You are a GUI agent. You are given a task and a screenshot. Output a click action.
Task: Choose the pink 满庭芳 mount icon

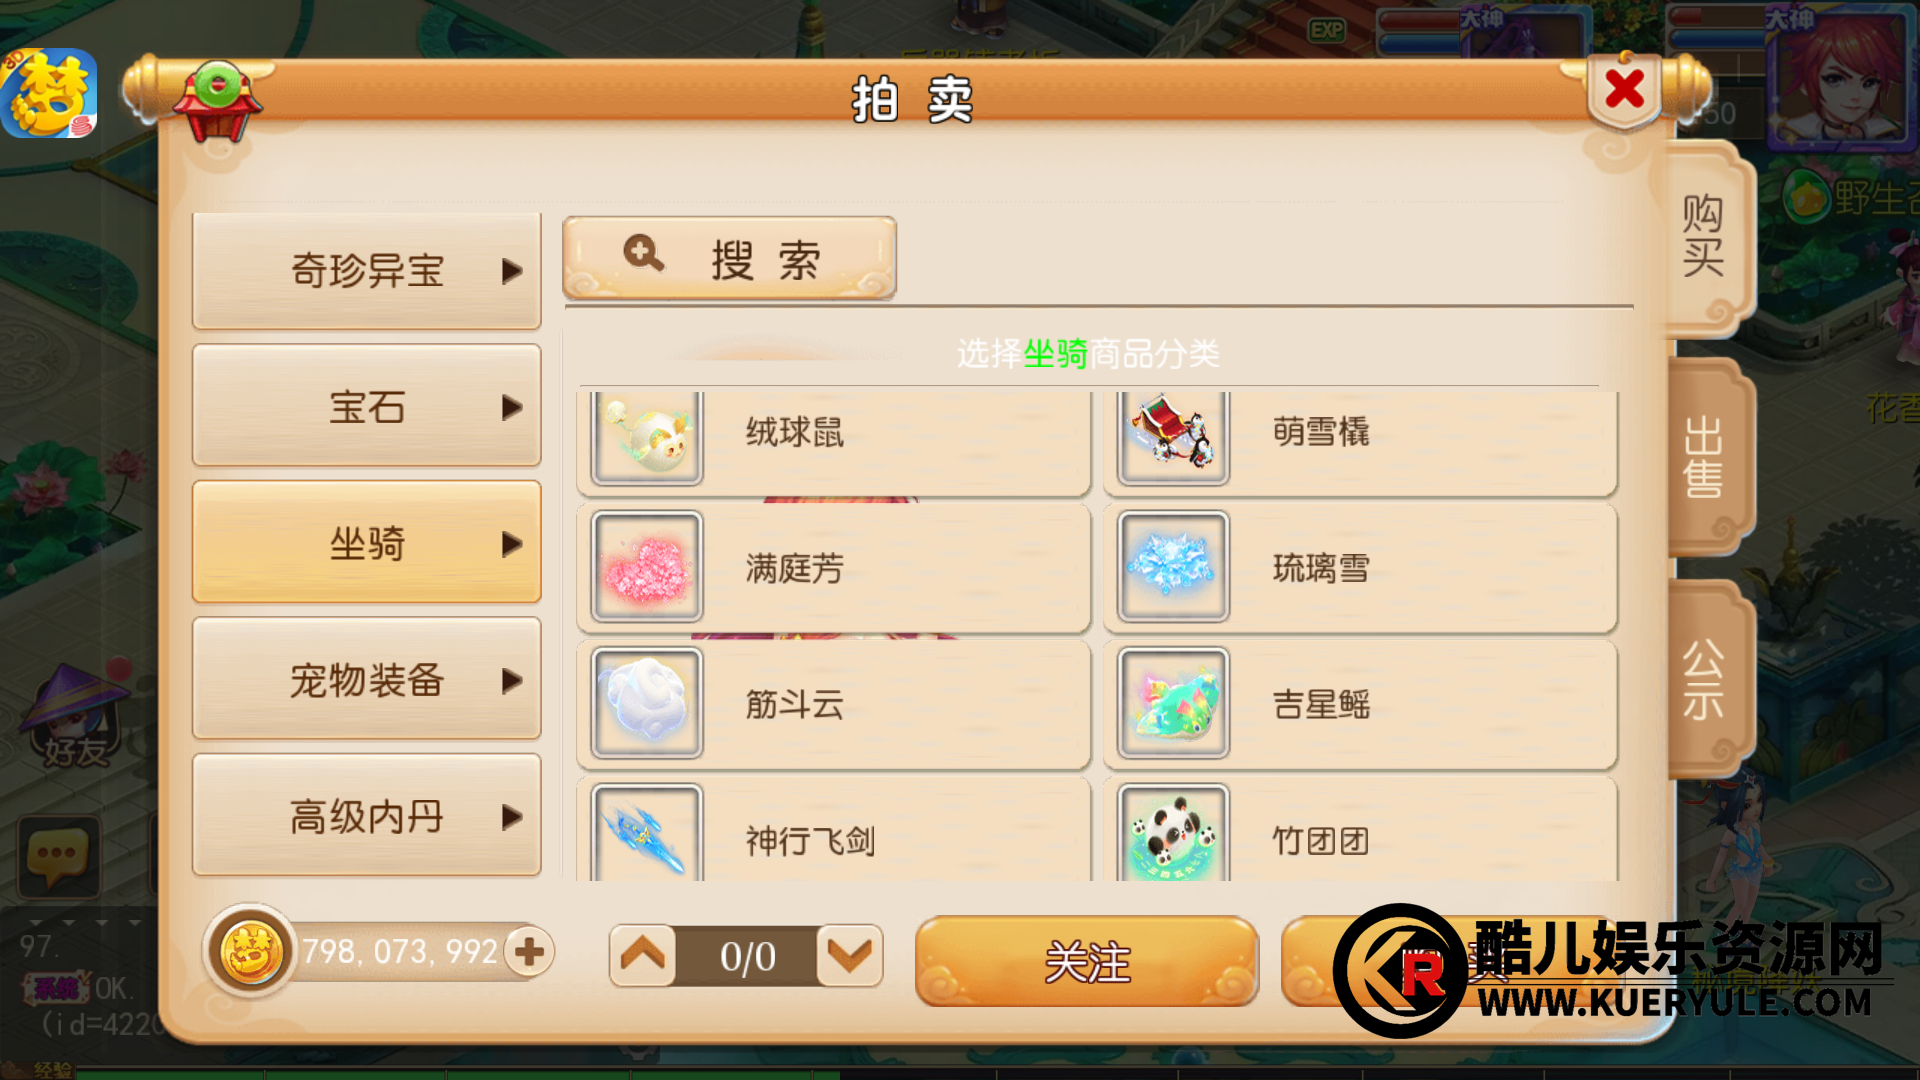[x=647, y=567]
